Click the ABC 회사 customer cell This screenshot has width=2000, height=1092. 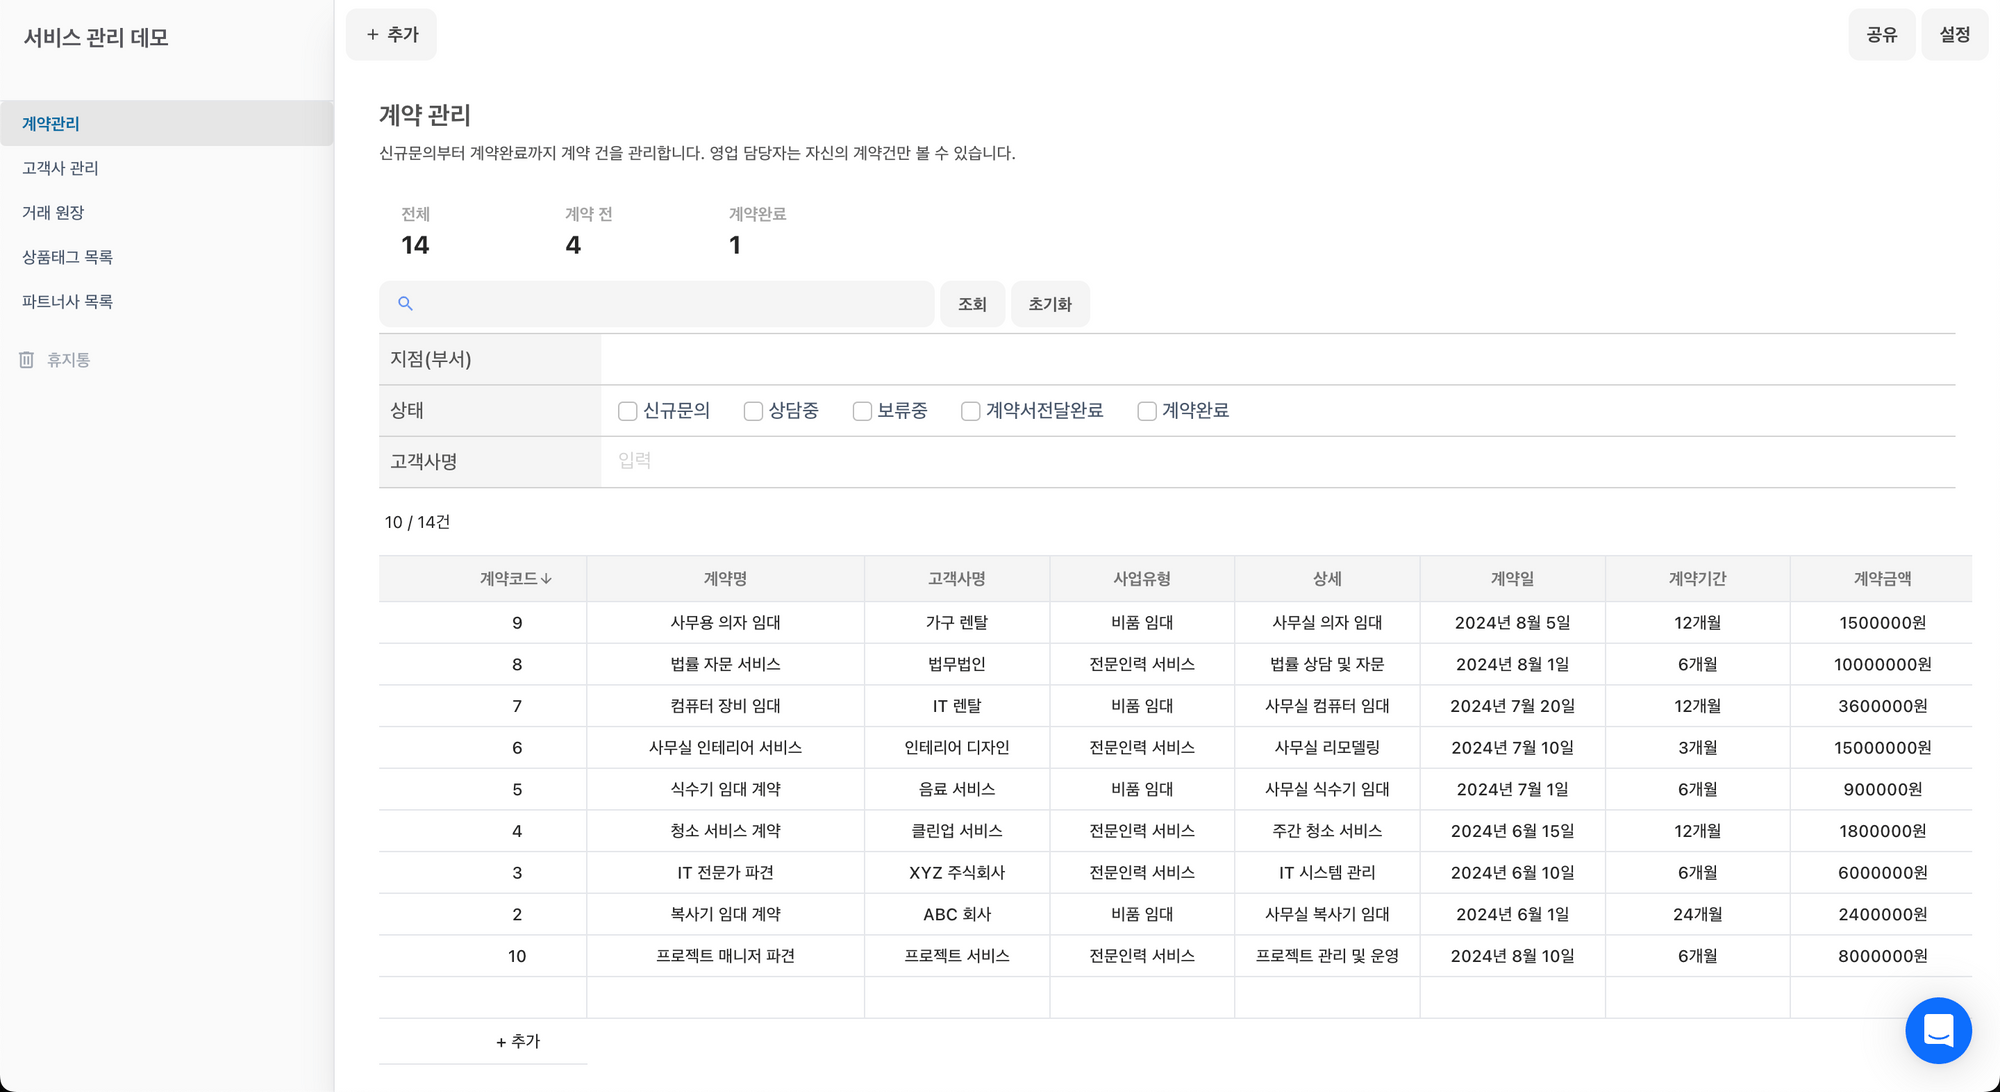957,914
